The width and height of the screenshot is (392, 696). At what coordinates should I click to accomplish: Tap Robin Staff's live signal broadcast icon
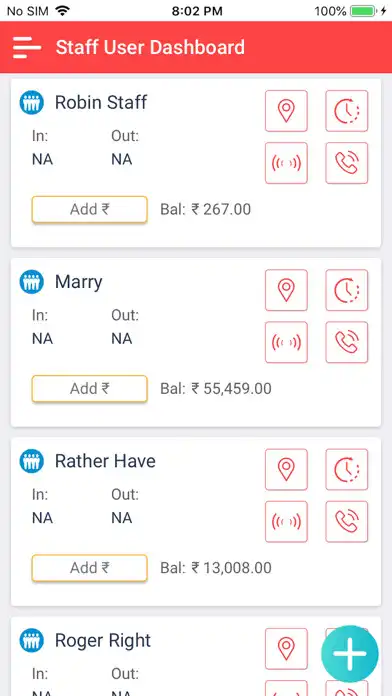click(x=286, y=163)
